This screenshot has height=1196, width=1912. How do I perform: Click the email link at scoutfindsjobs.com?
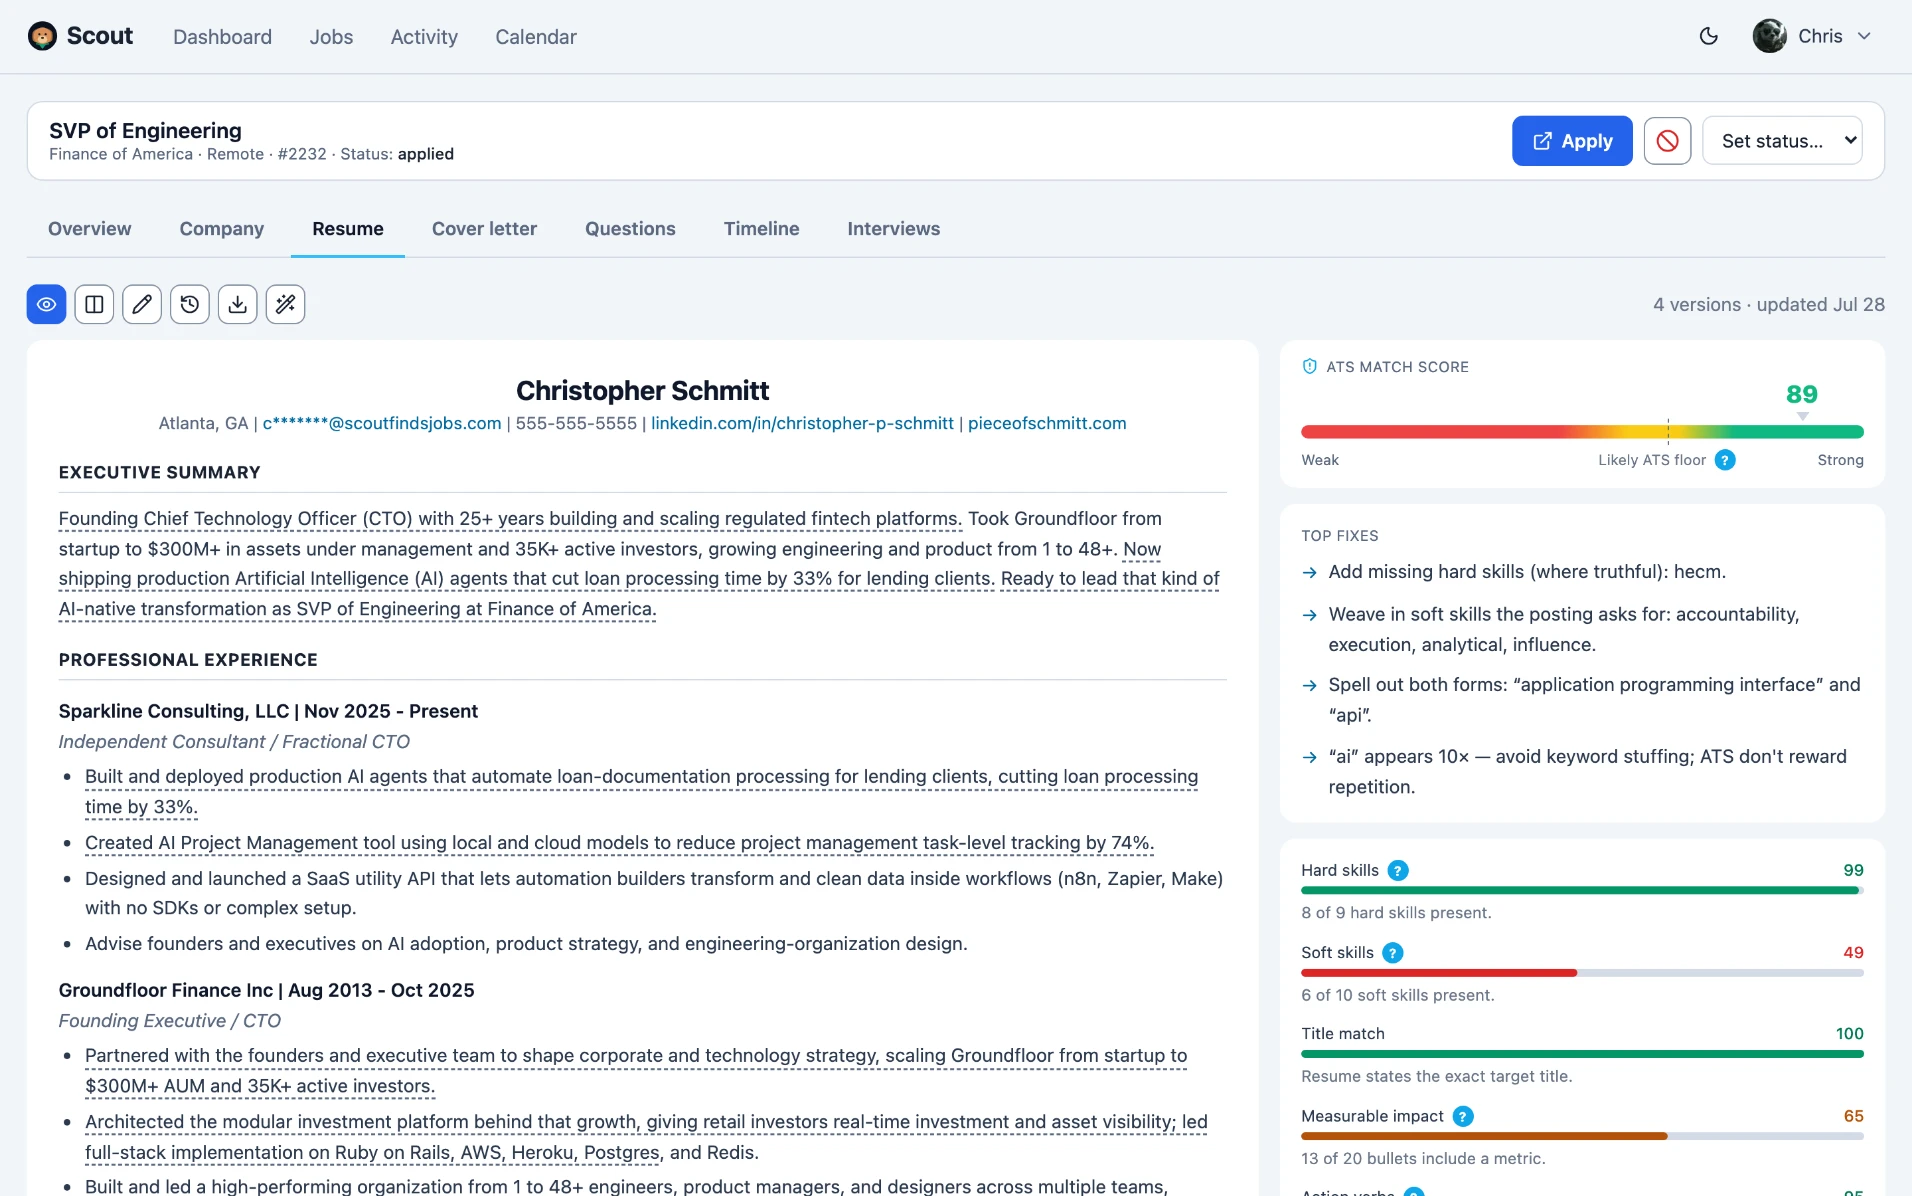click(x=382, y=423)
